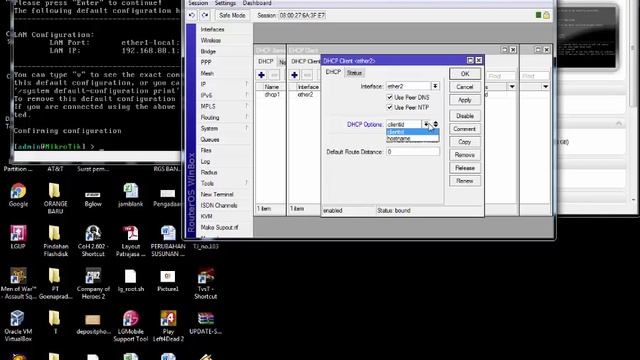Select the dhcp1 row in DHCP Server list
Screen dimensions: 640x360
[271, 94]
